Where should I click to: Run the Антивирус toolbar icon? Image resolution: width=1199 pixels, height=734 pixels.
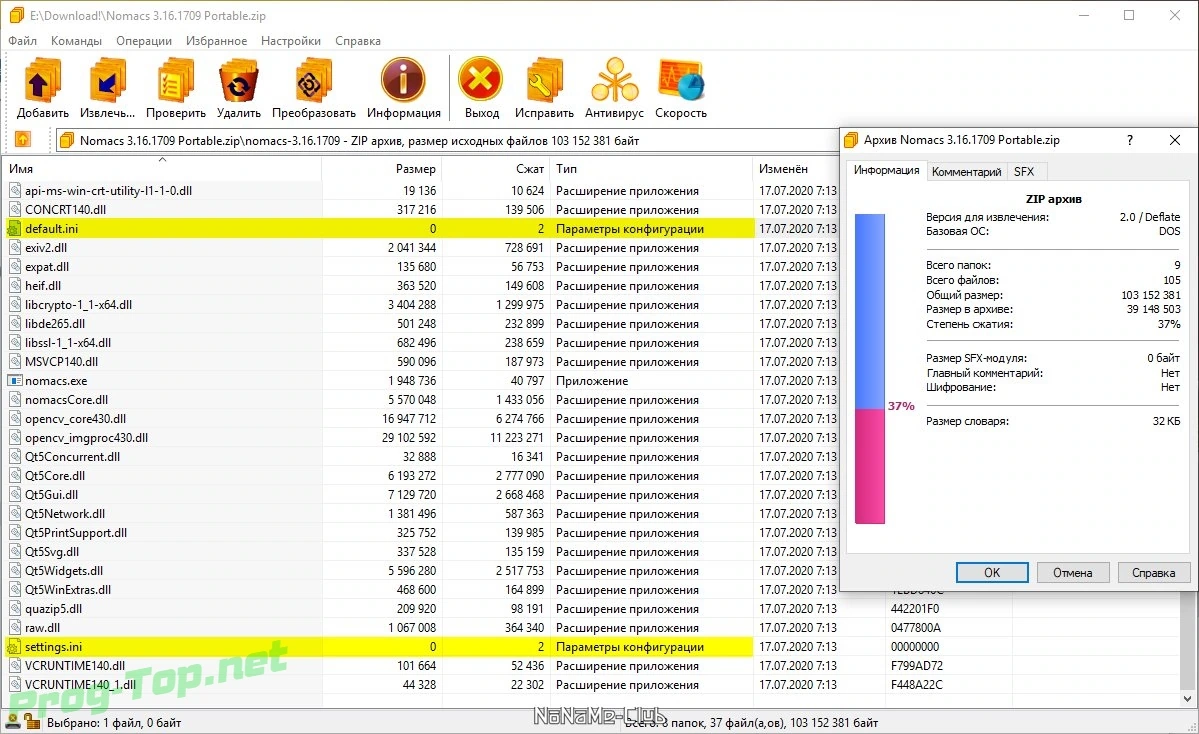point(614,80)
